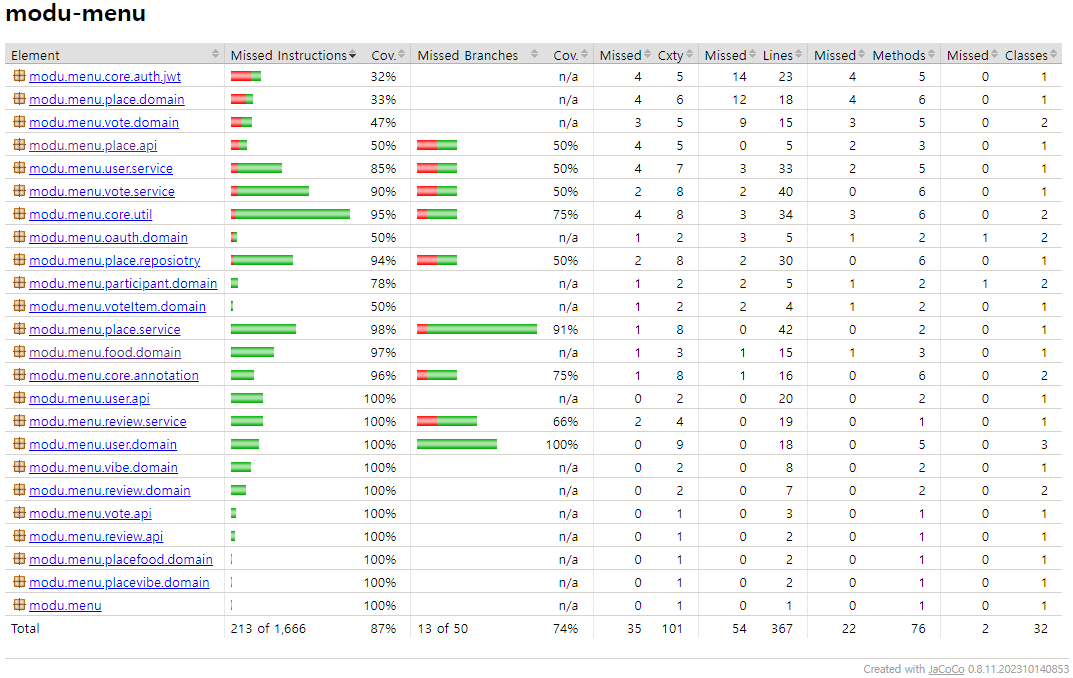
Task: Click branch coverage bar for modu.menu.review.service
Action: tap(447, 421)
